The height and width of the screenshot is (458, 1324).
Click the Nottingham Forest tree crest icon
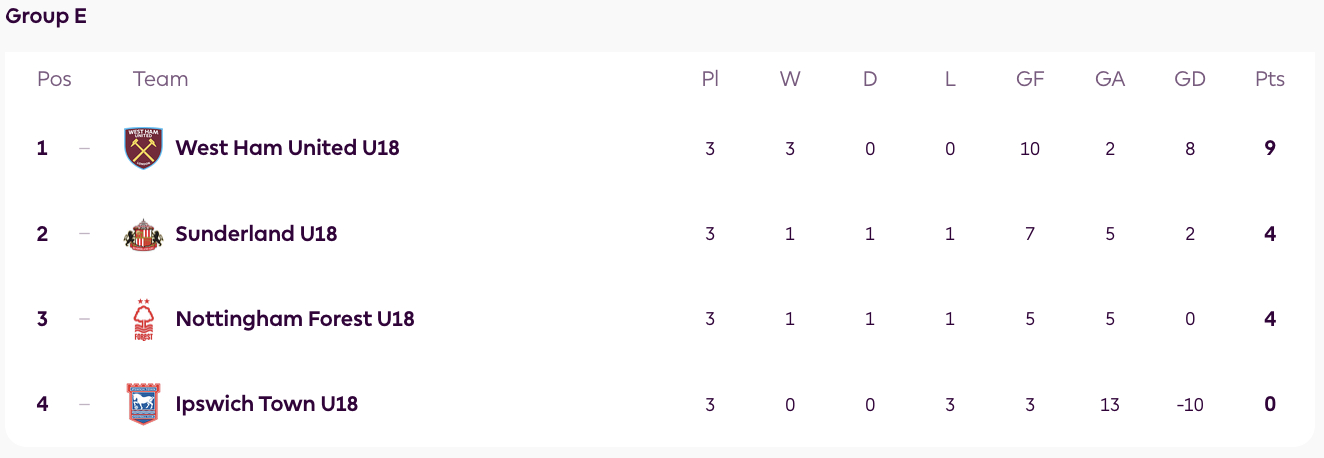coord(143,319)
